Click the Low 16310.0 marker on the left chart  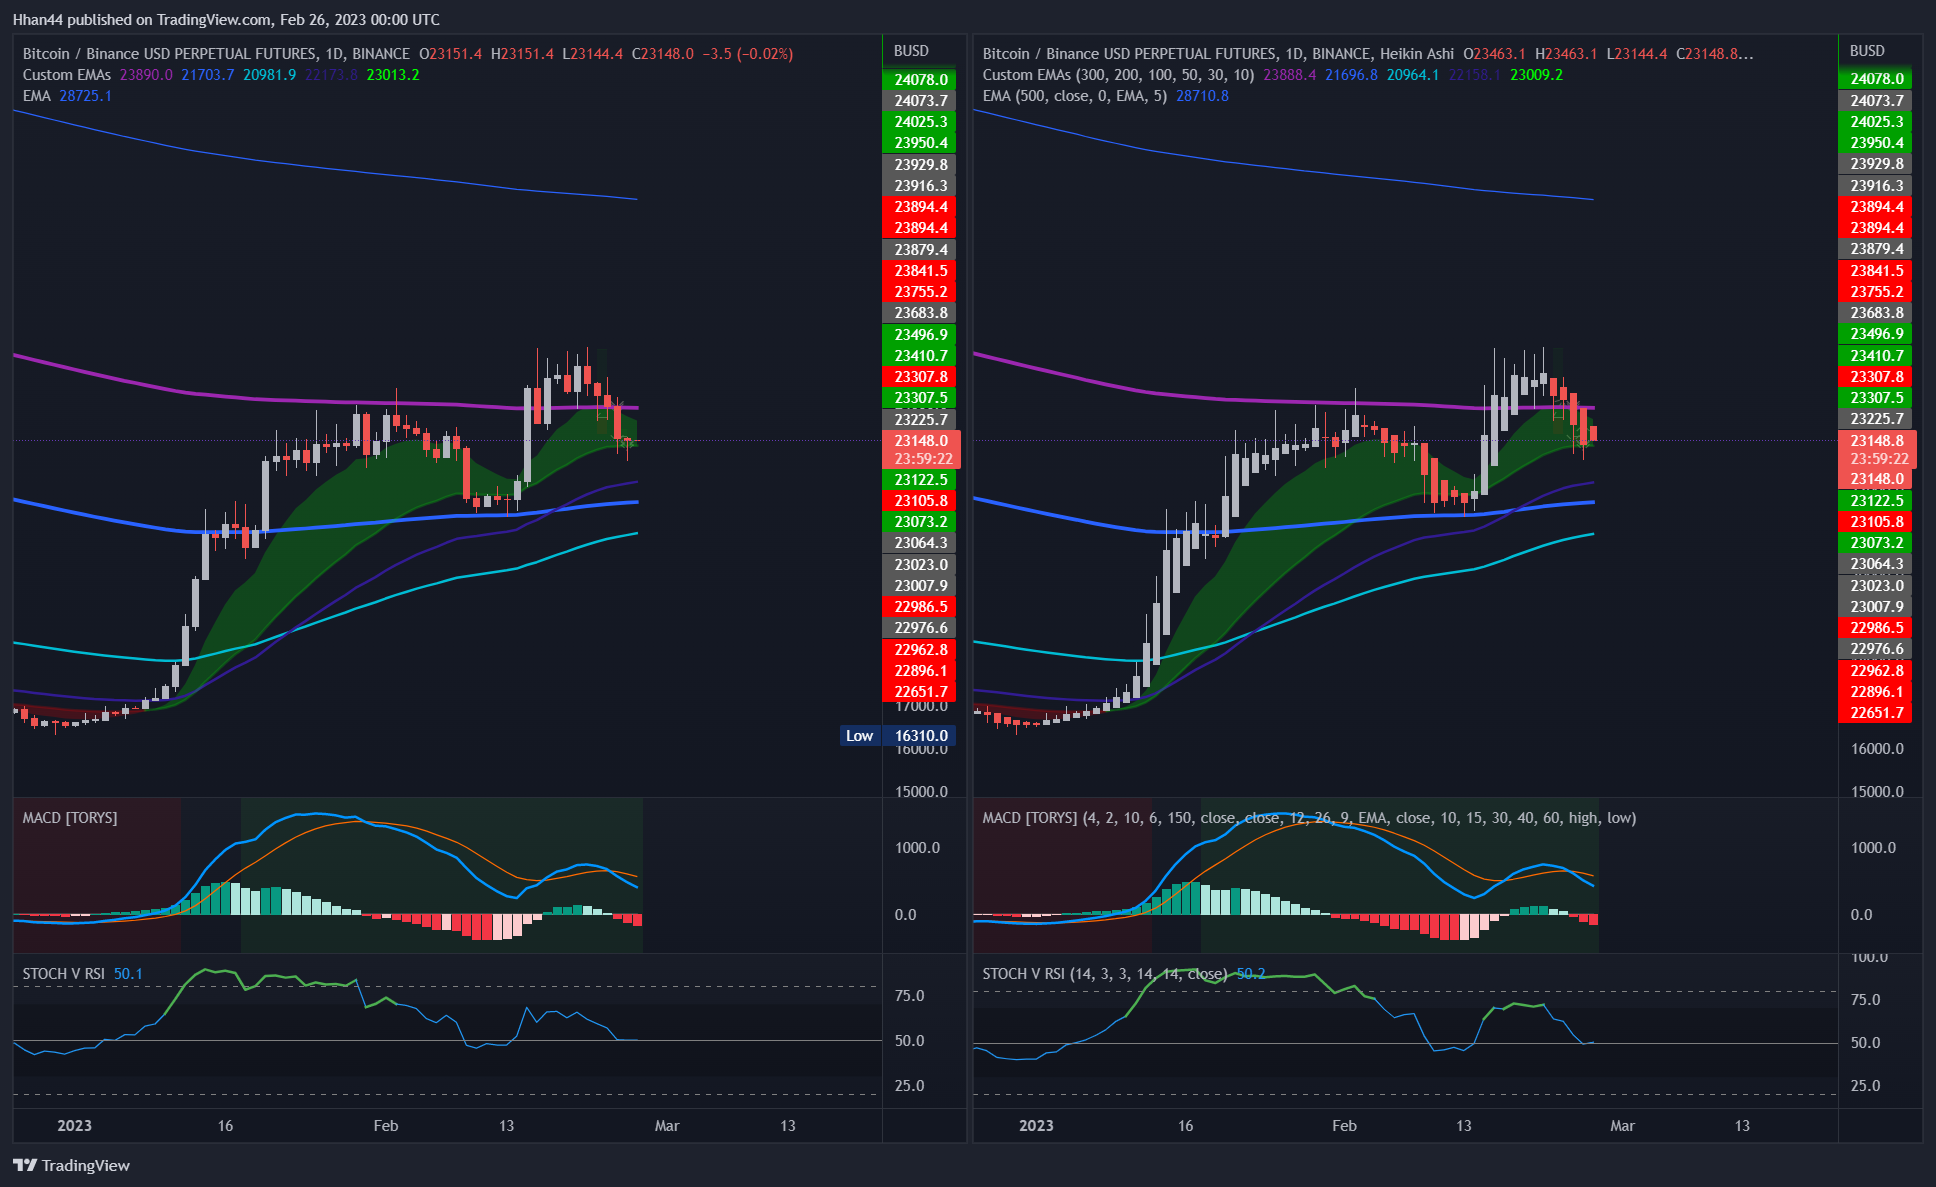[x=897, y=736]
